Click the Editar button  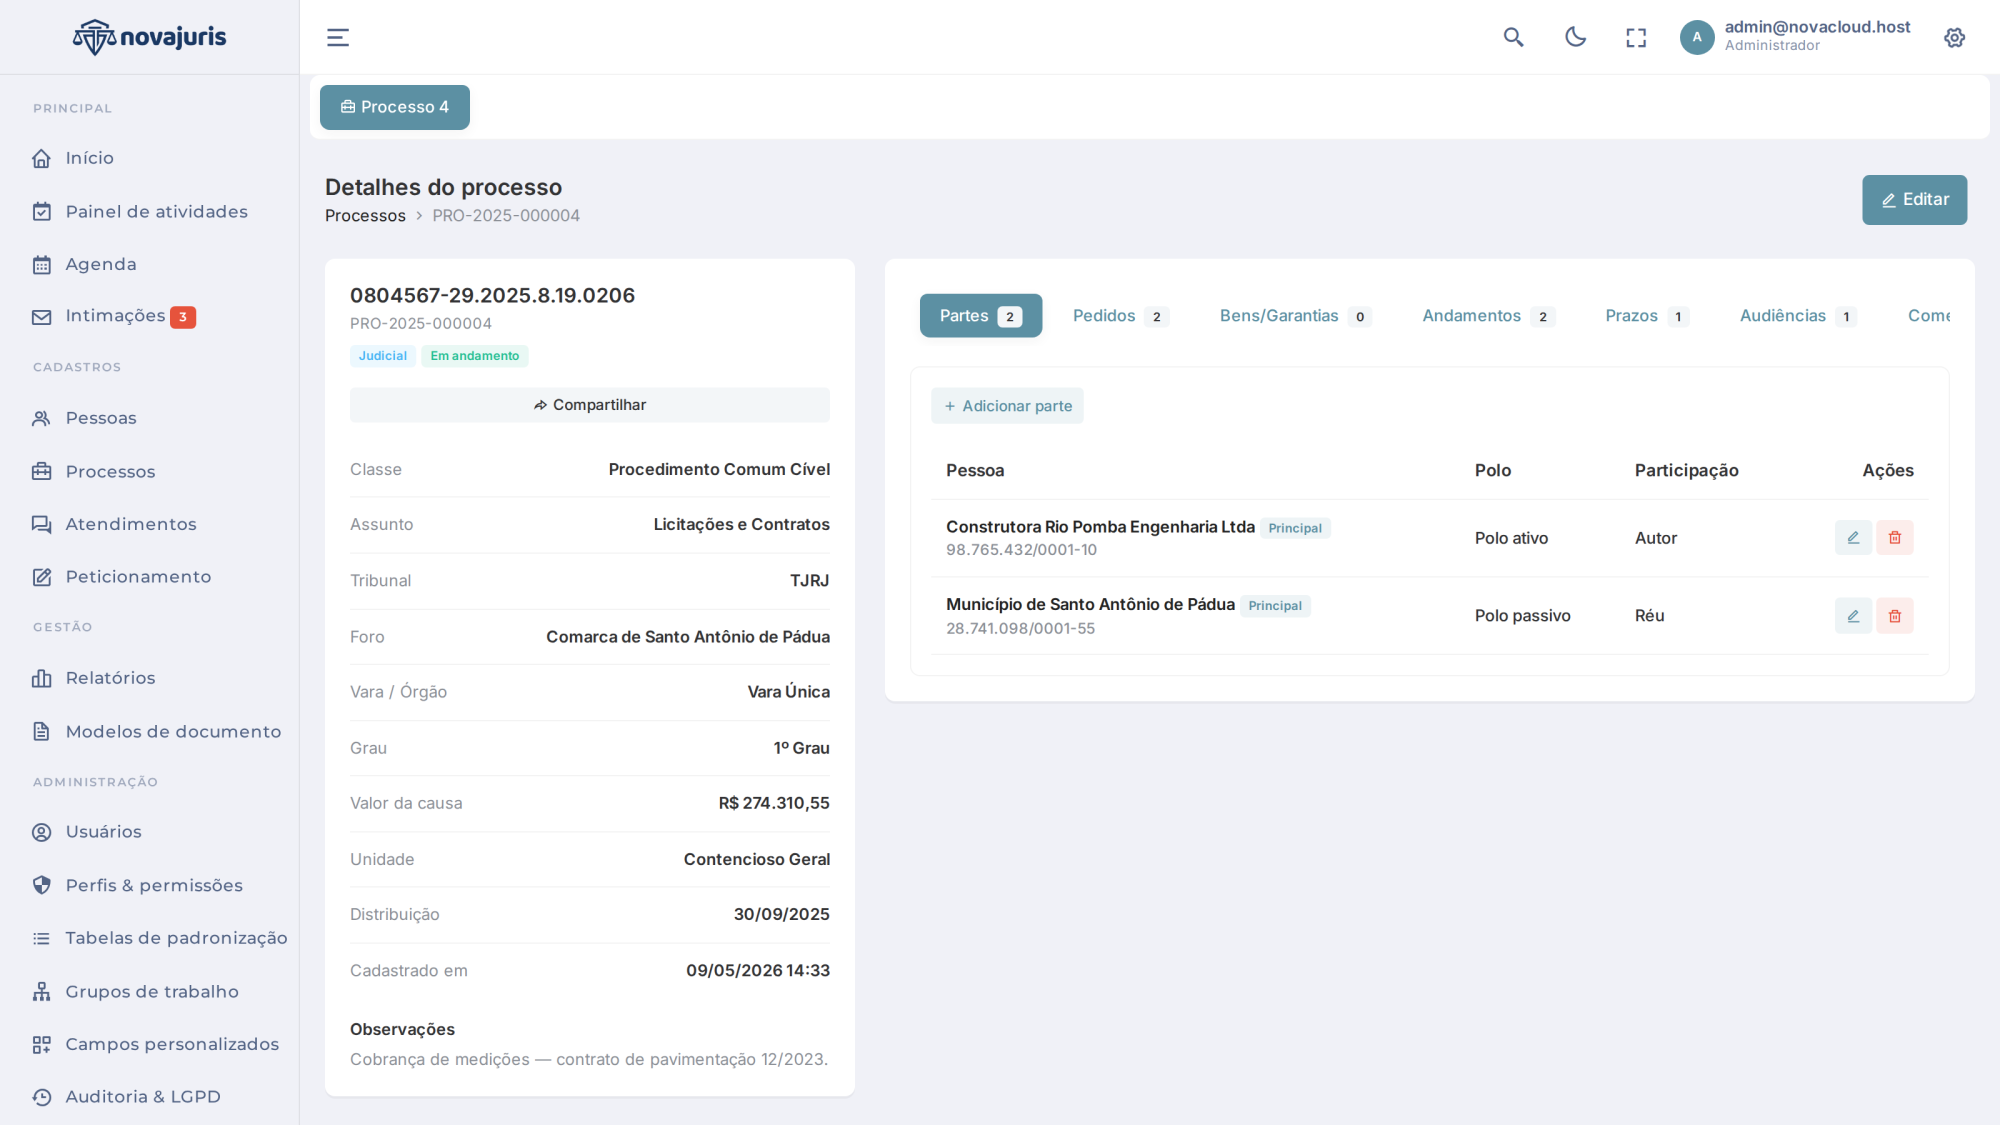pyautogui.click(x=1914, y=200)
